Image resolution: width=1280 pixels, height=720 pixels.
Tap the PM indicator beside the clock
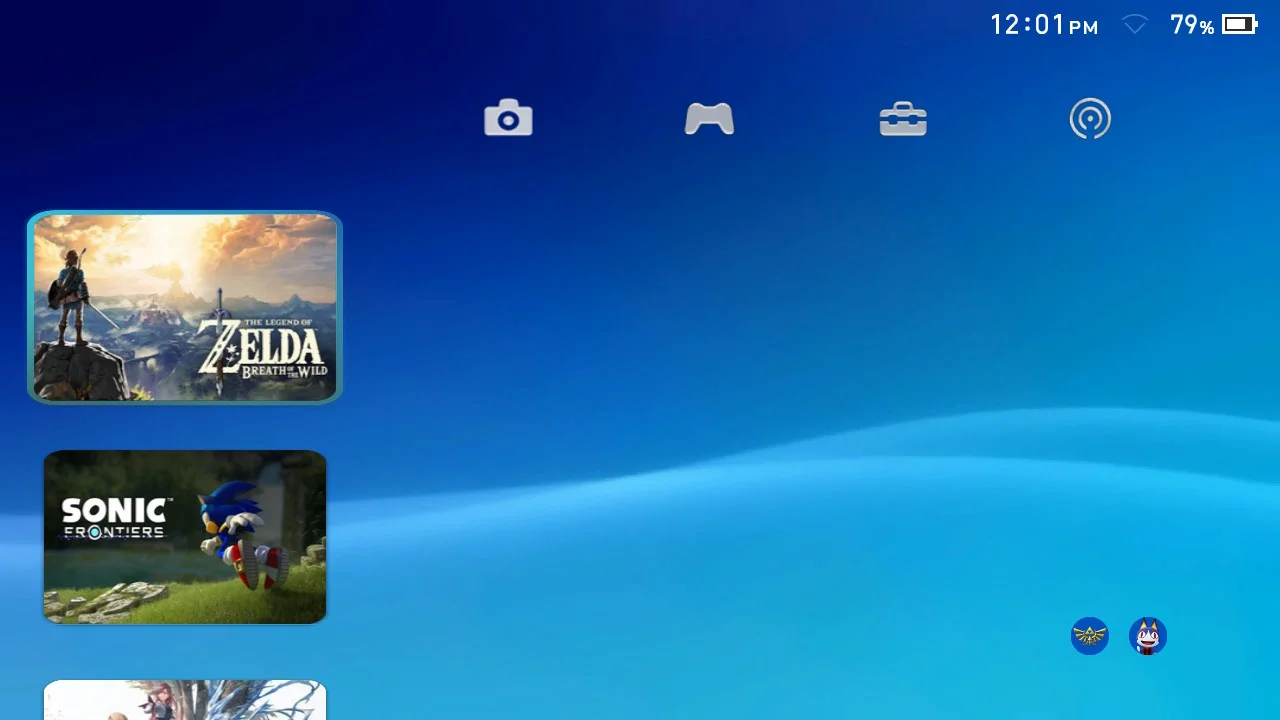point(1084,28)
